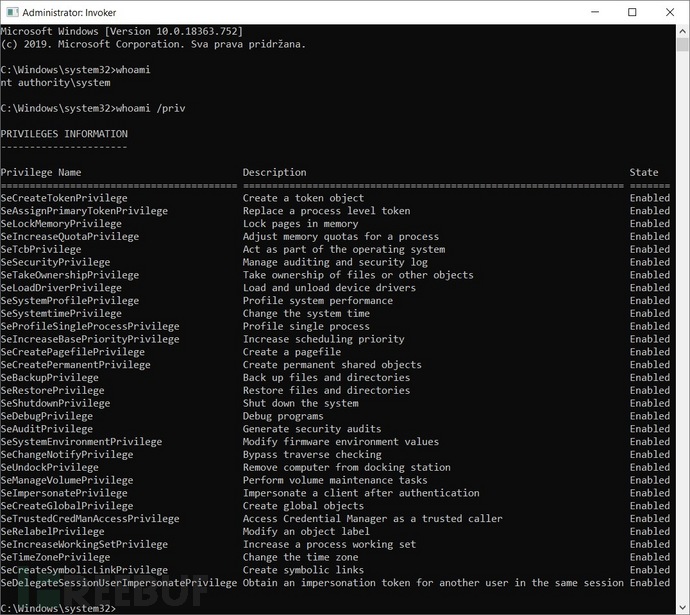Click the 'Administrator: Invoker' title text
Image resolution: width=690 pixels, height=615 pixels.
coord(69,13)
